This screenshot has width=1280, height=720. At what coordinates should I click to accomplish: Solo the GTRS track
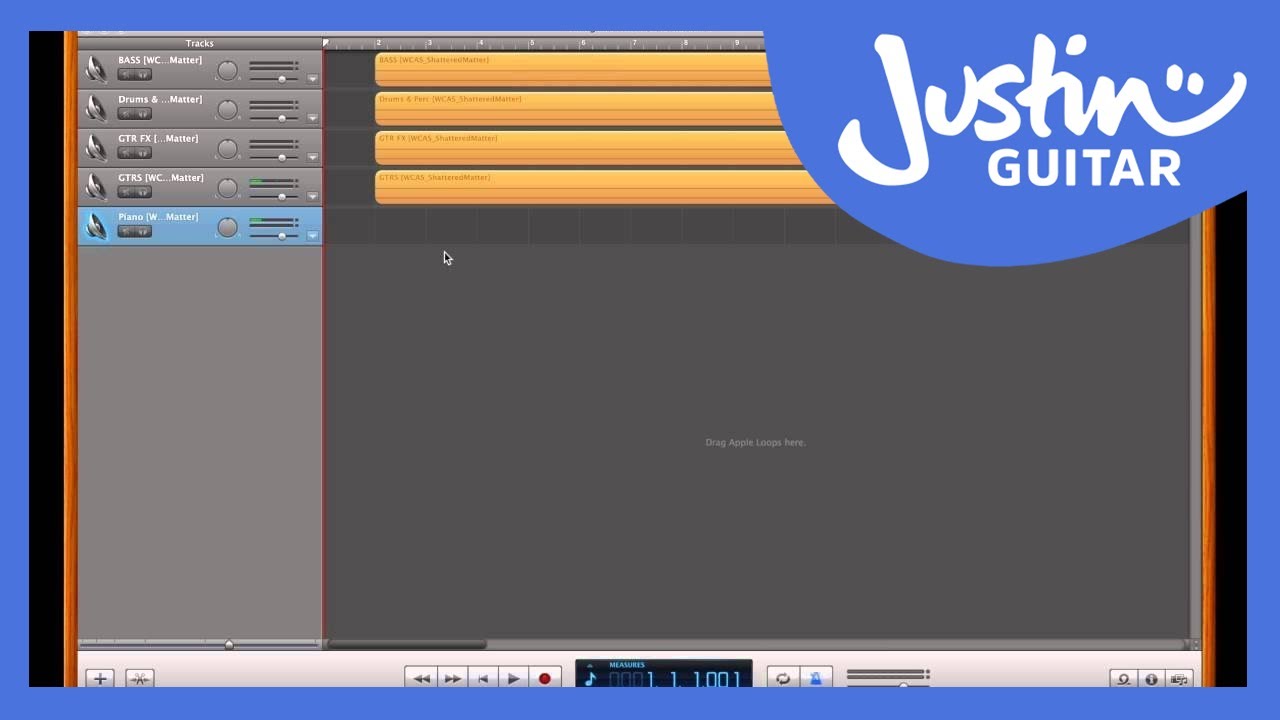pyautogui.click(x=144, y=192)
